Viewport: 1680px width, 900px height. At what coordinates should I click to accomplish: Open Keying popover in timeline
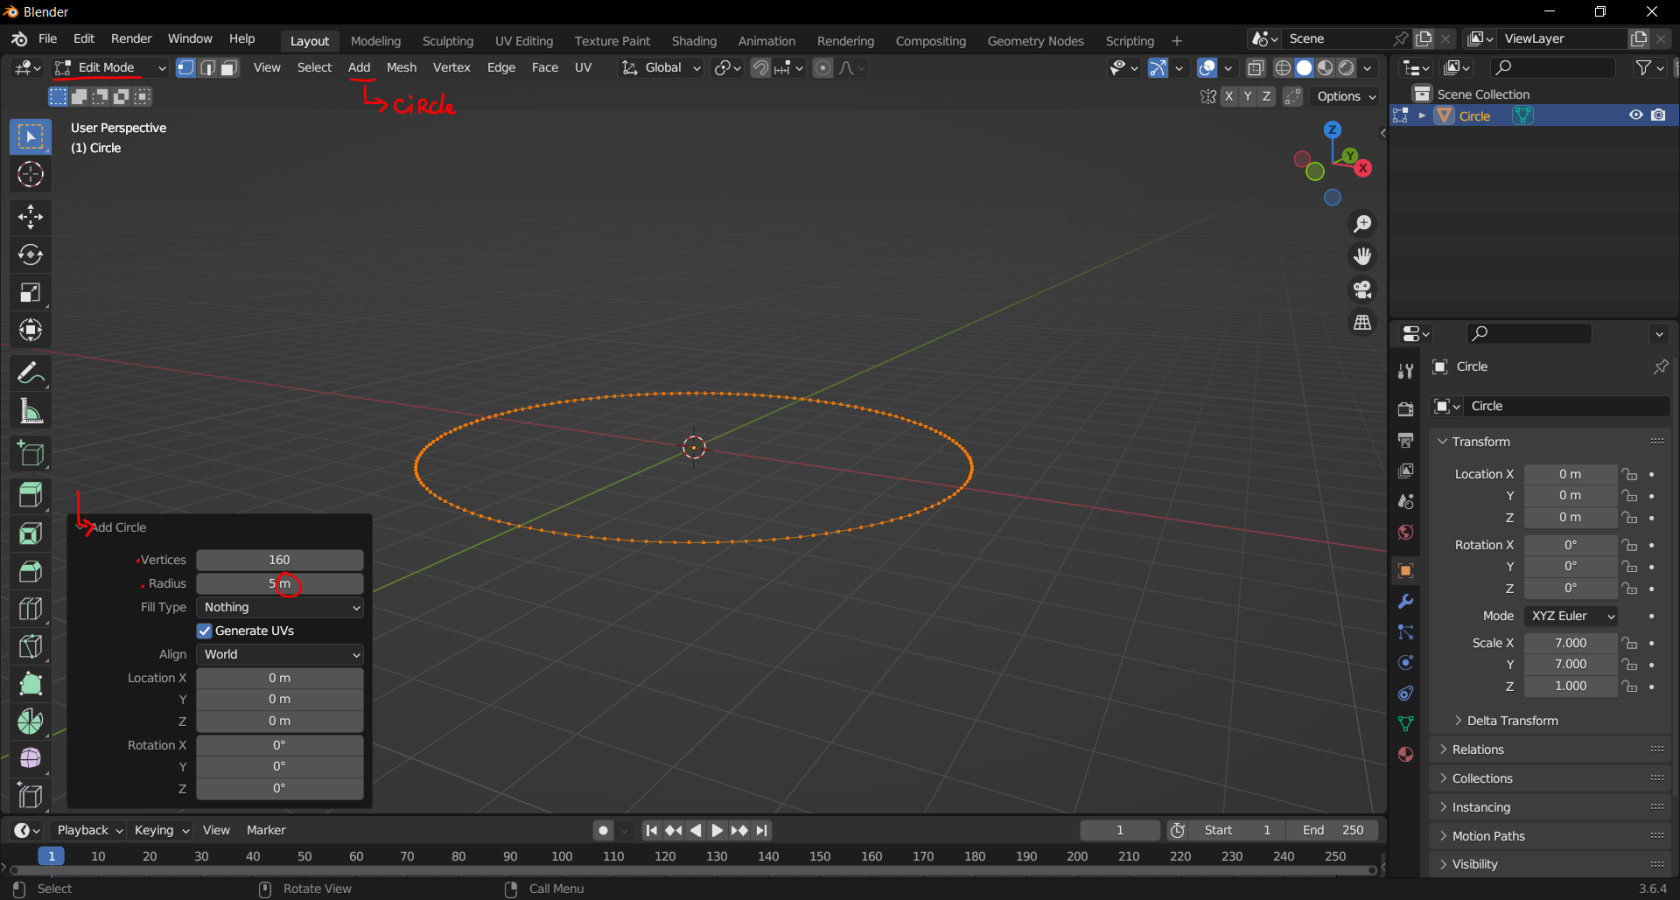pos(161,830)
